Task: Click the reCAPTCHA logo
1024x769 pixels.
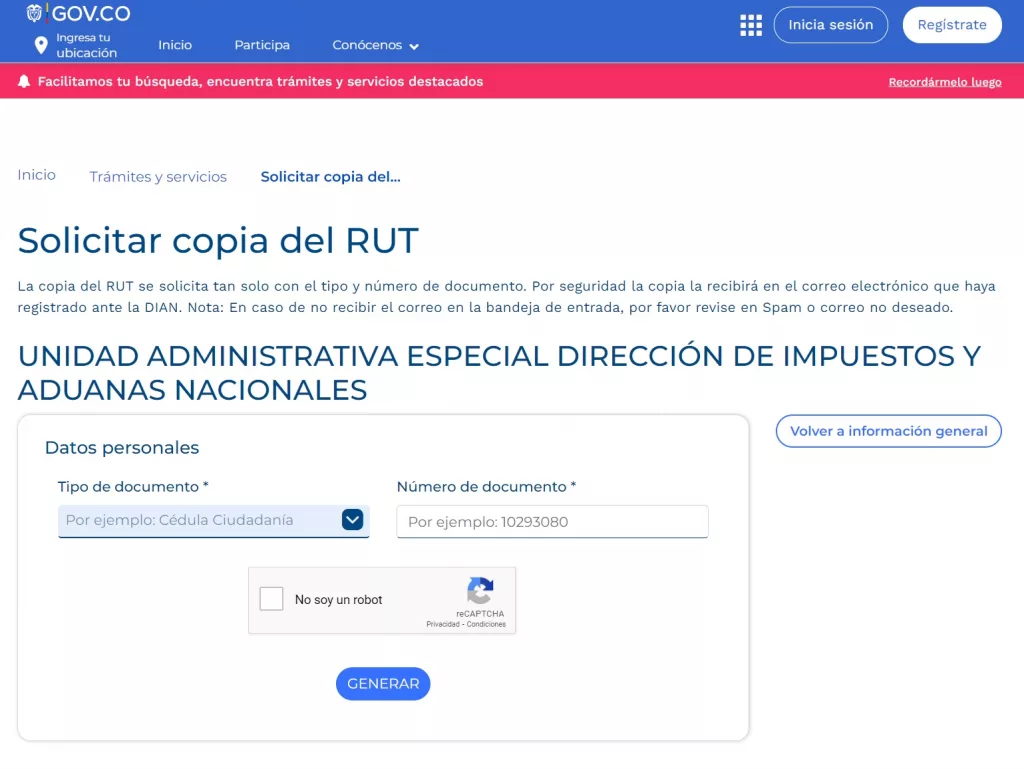Action: (x=480, y=590)
